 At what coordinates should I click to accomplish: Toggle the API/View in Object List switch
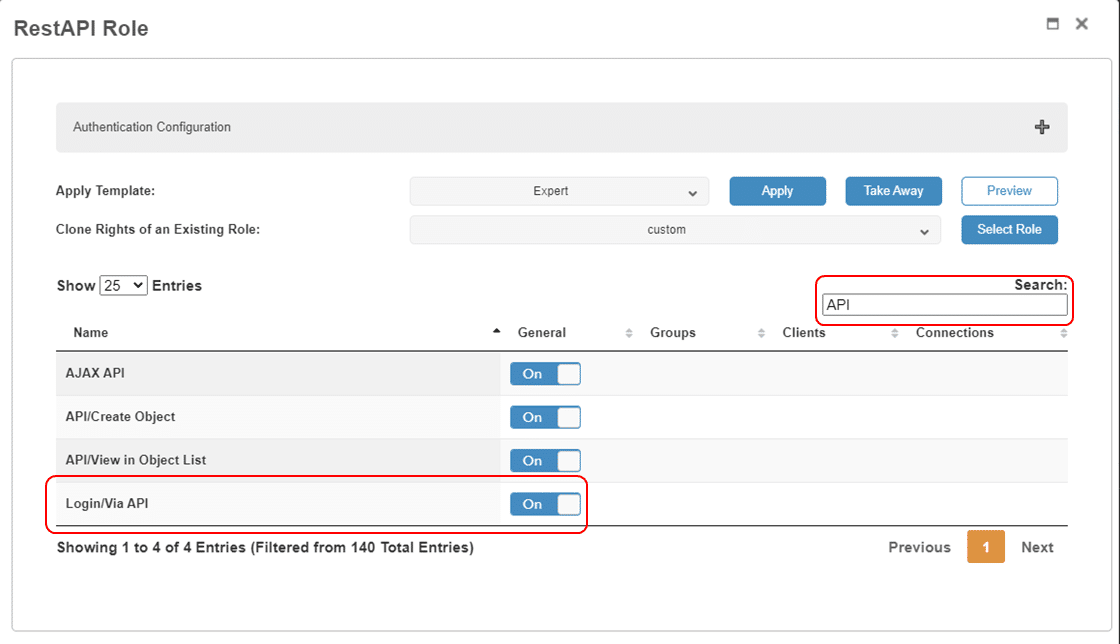(545, 461)
